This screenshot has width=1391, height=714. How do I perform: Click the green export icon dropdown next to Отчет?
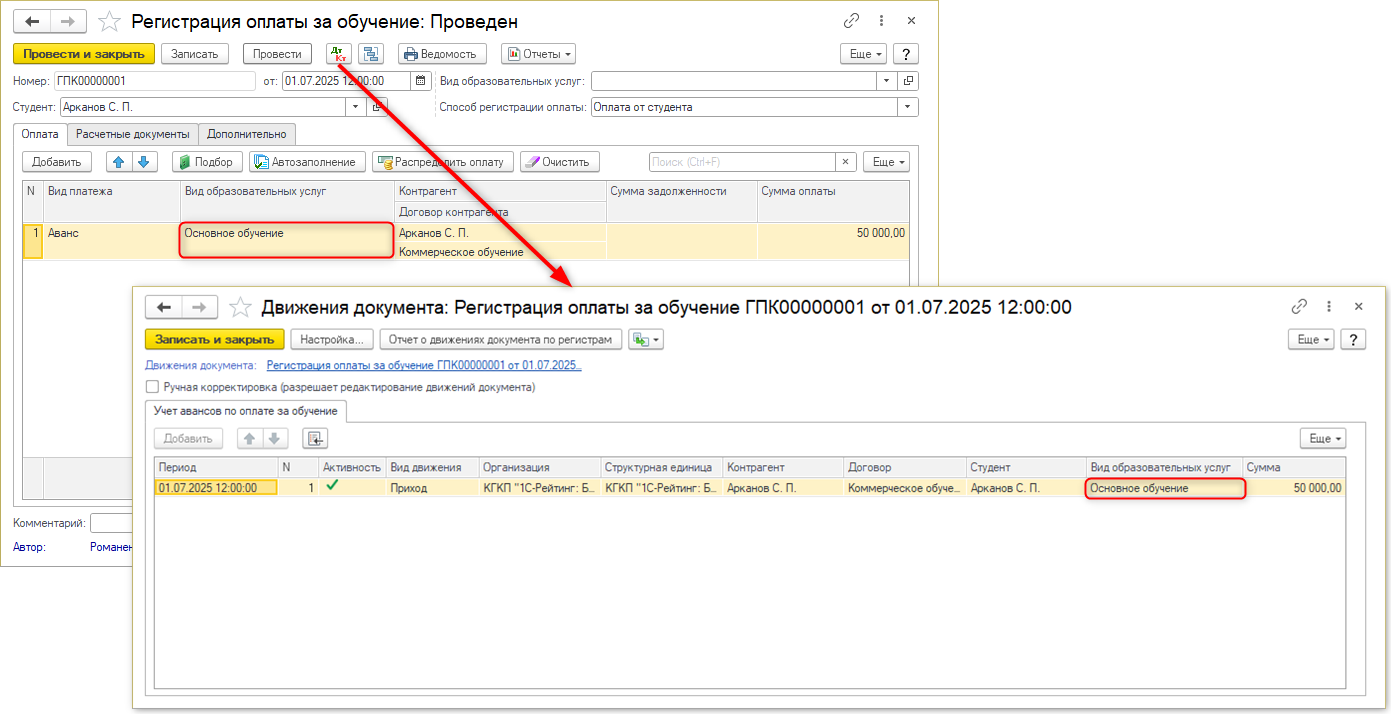tap(646, 340)
